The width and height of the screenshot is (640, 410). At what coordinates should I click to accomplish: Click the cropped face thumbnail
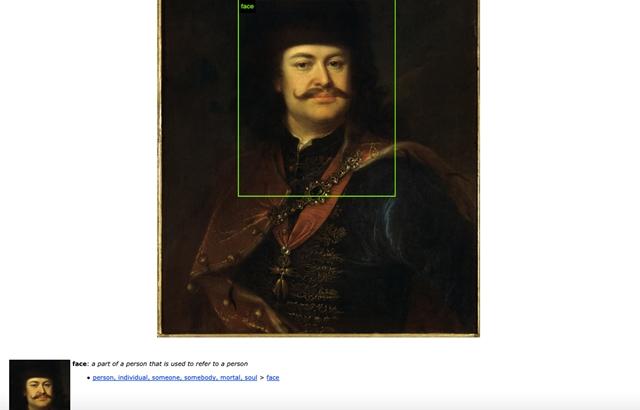click(x=40, y=385)
